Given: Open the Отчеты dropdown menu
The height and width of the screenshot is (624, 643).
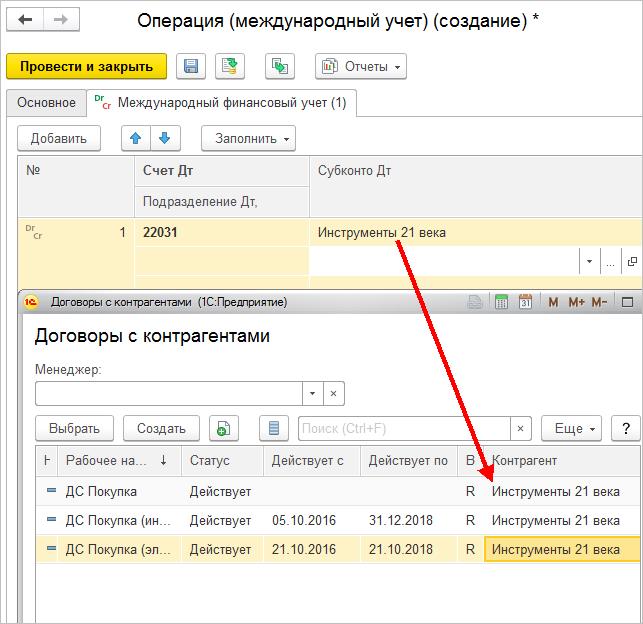Looking at the screenshot, I should pos(361,66).
